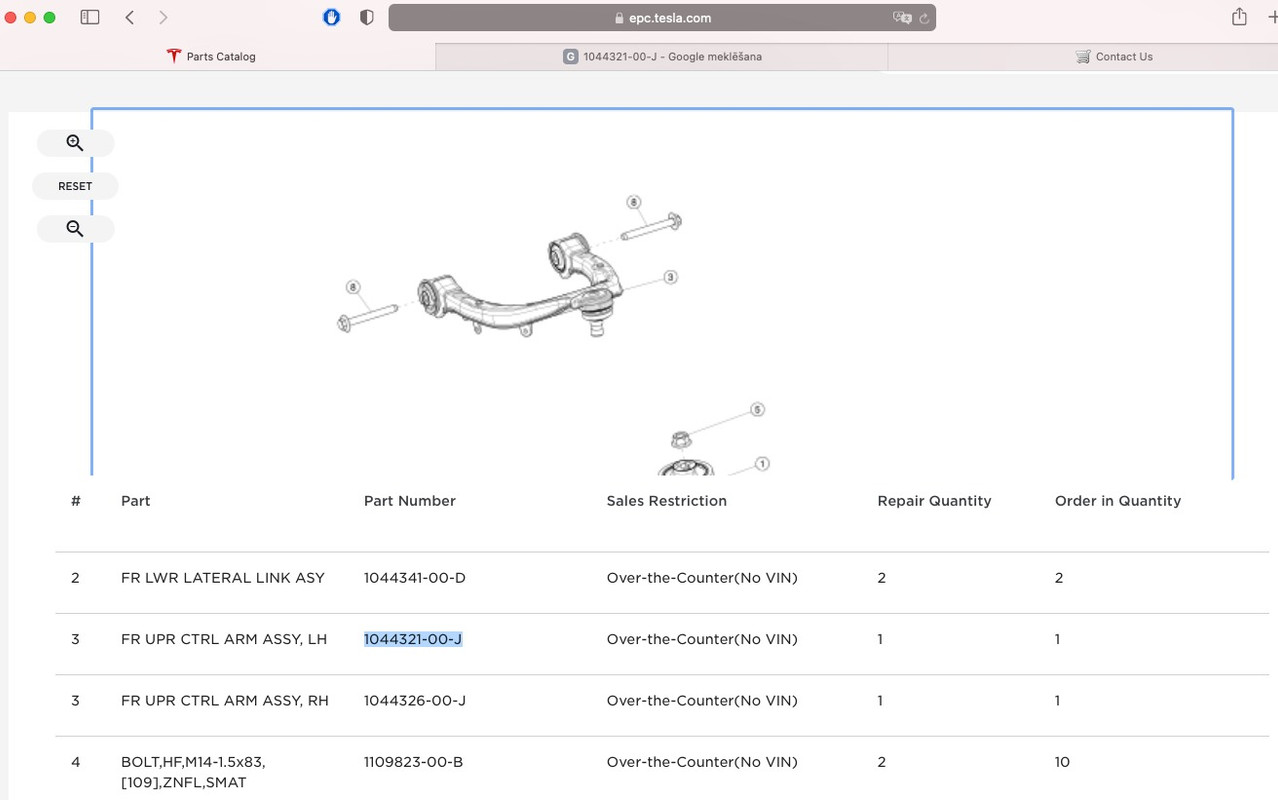Click the cart favicon on Contact Us tab
1278x800 pixels.
(1083, 57)
